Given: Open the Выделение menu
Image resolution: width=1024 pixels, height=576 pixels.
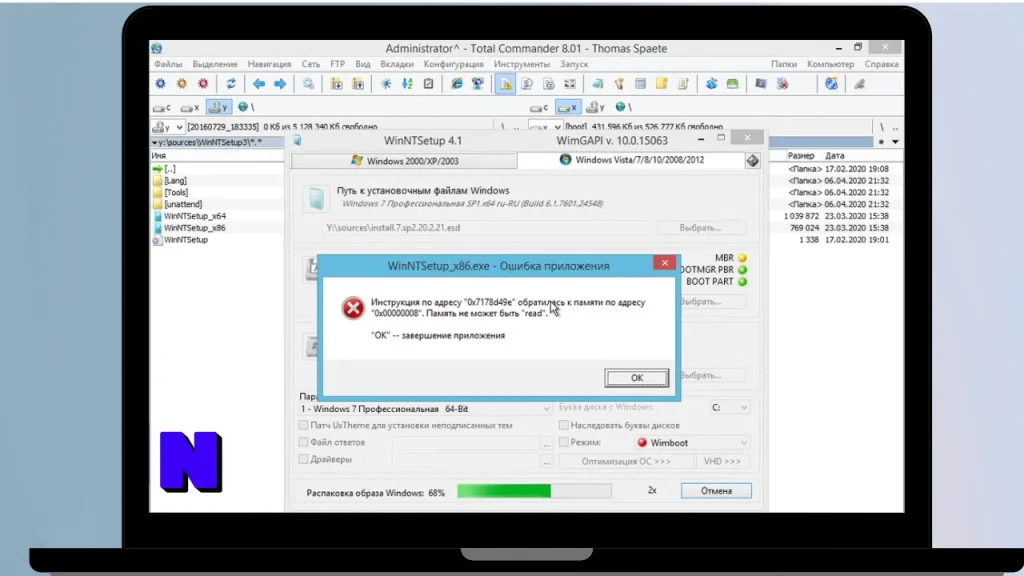Looking at the screenshot, I should tap(215, 64).
